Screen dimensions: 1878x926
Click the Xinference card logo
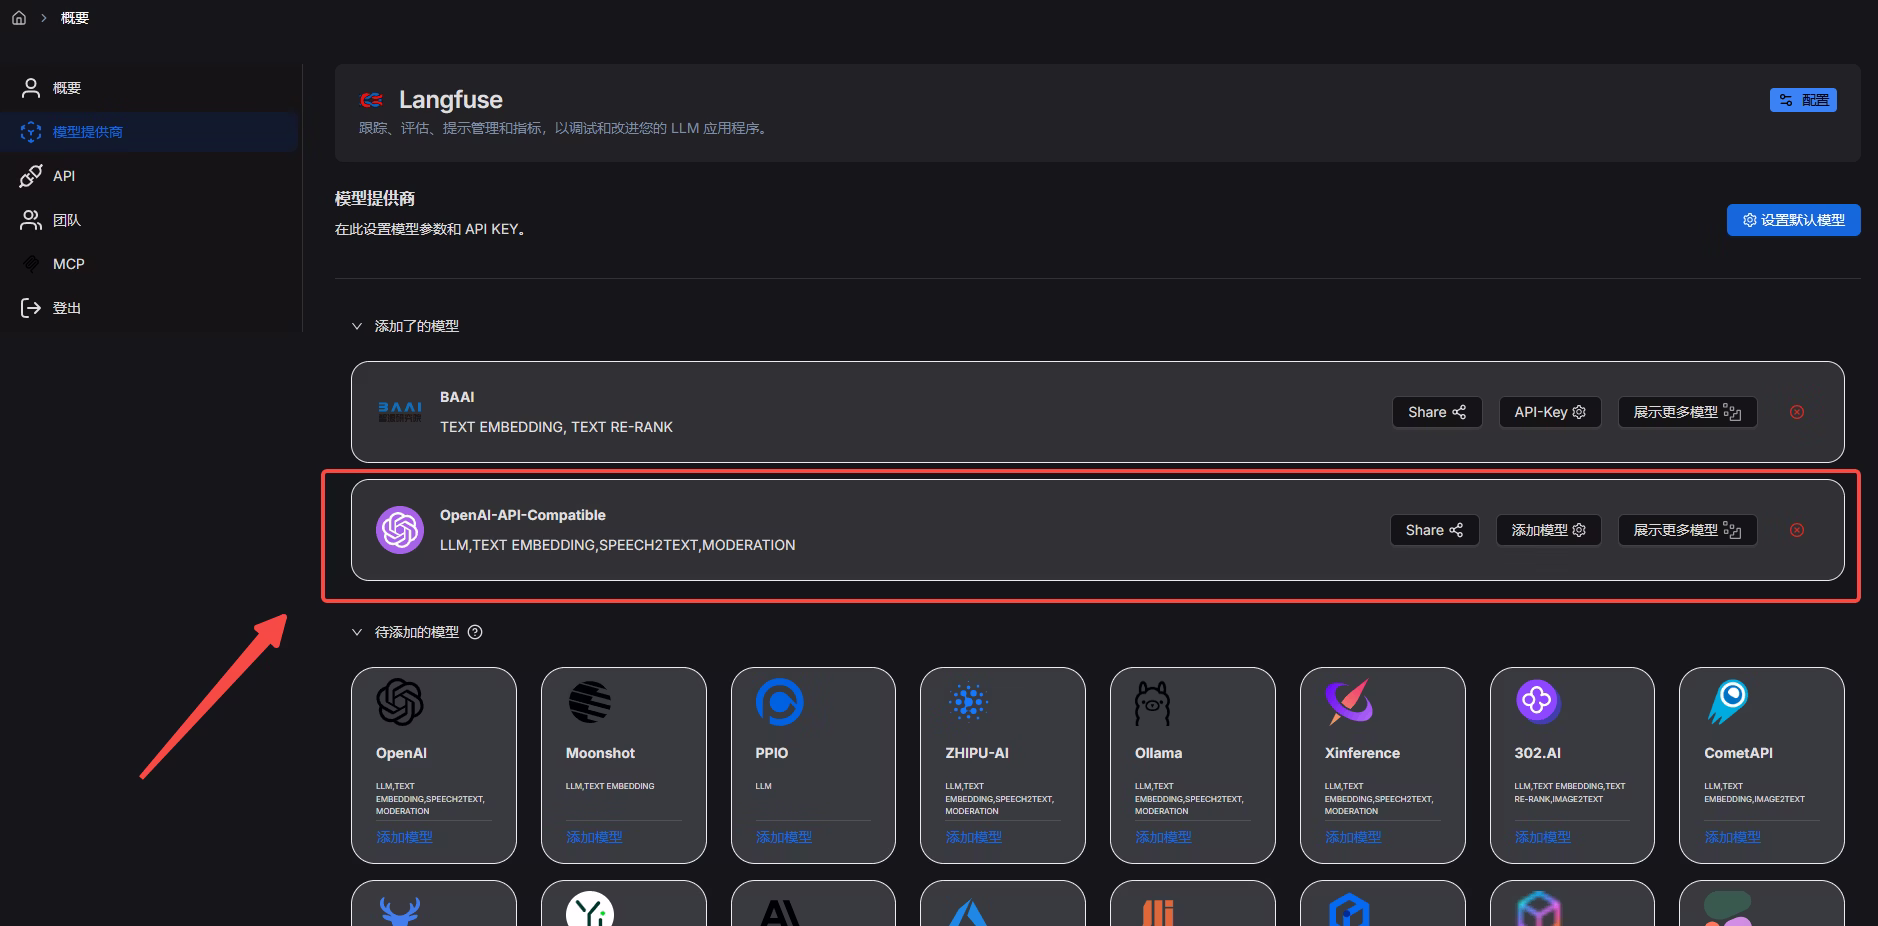tap(1349, 702)
